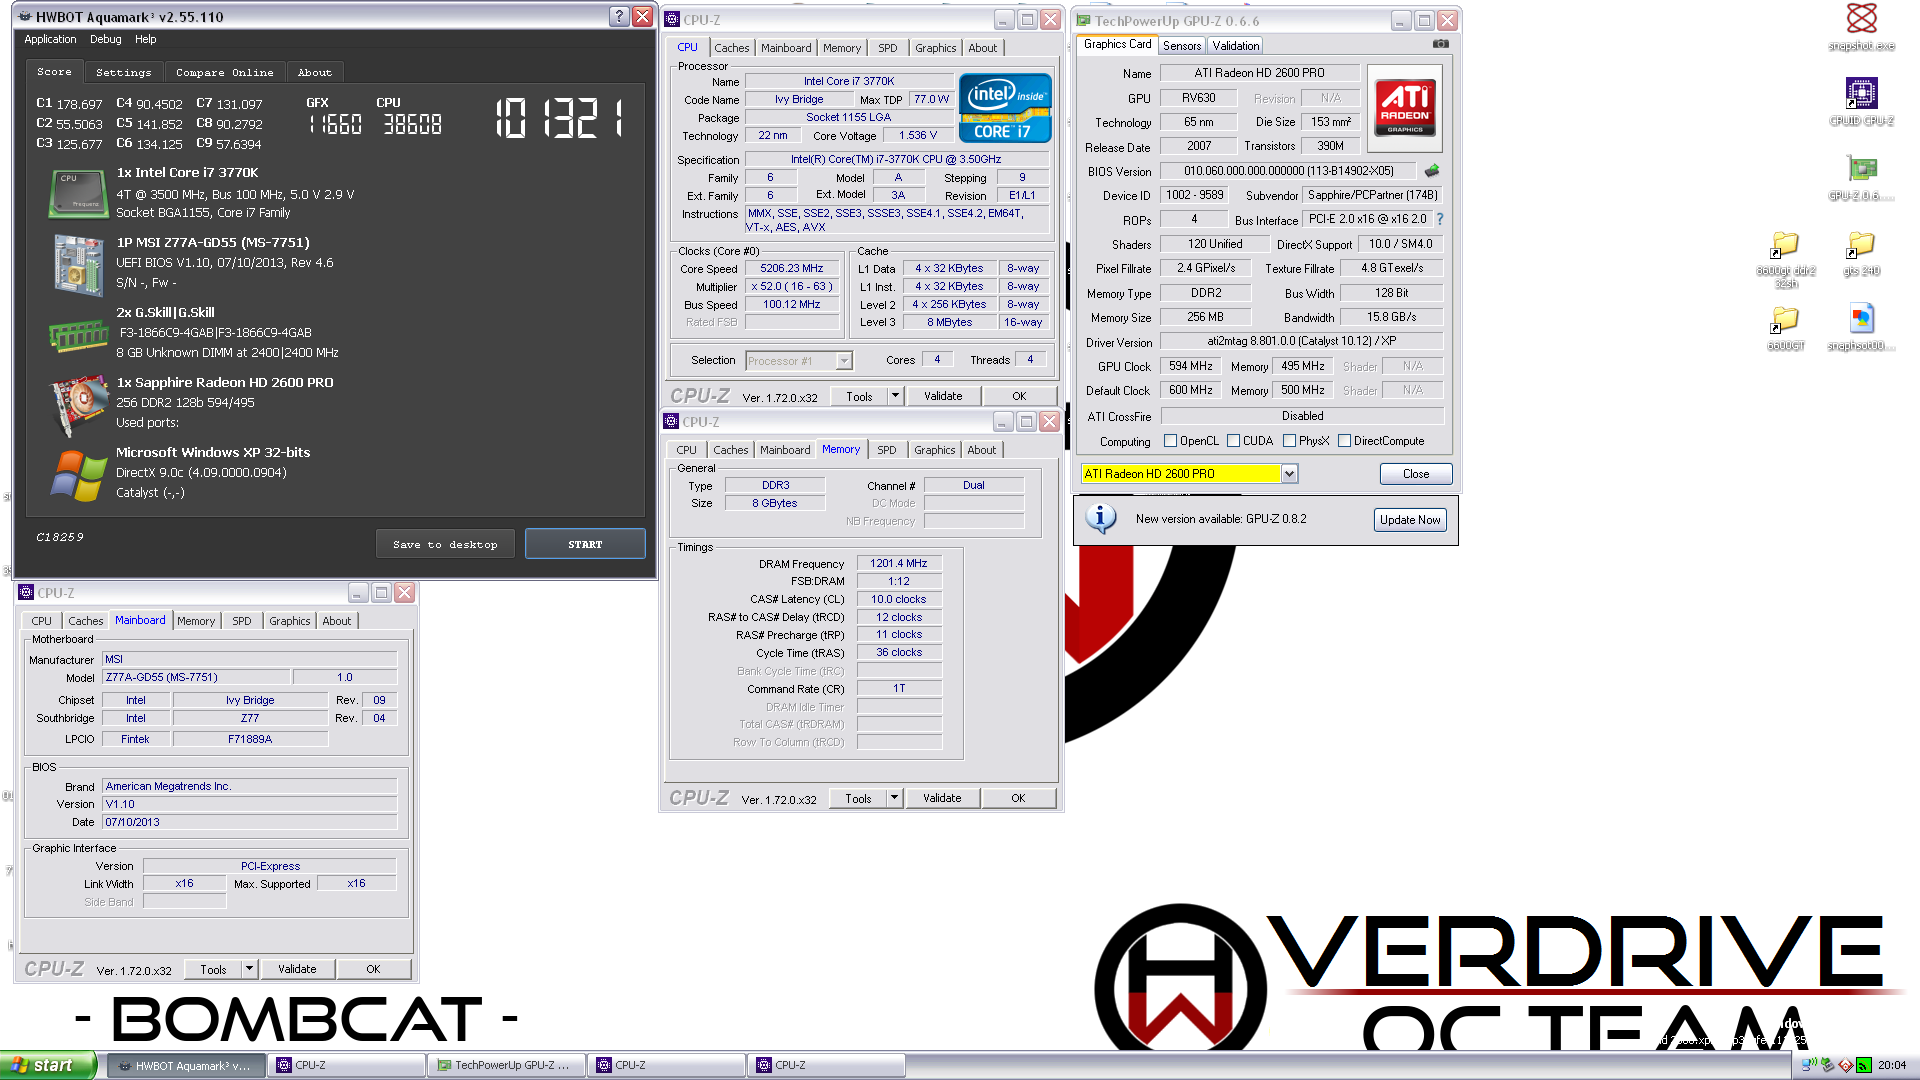Click the help question mark in Aquamark title bar
Image resolution: width=1920 pixels, height=1080 pixels.
[x=619, y=17]
